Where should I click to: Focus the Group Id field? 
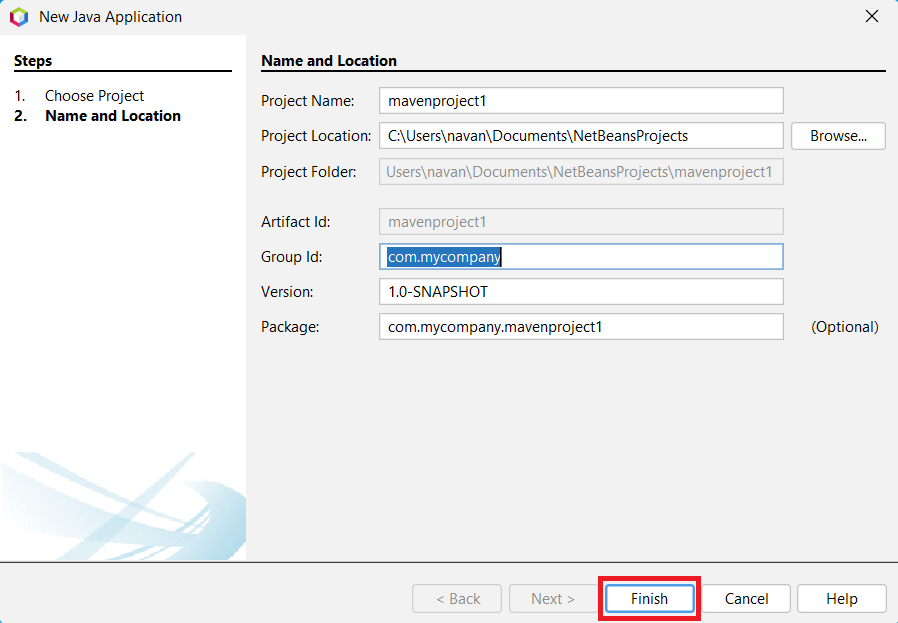[x=581, y=257]
